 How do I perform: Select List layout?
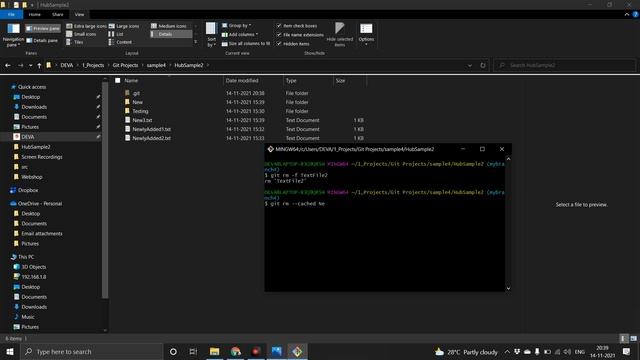click(x=116, y=34)
